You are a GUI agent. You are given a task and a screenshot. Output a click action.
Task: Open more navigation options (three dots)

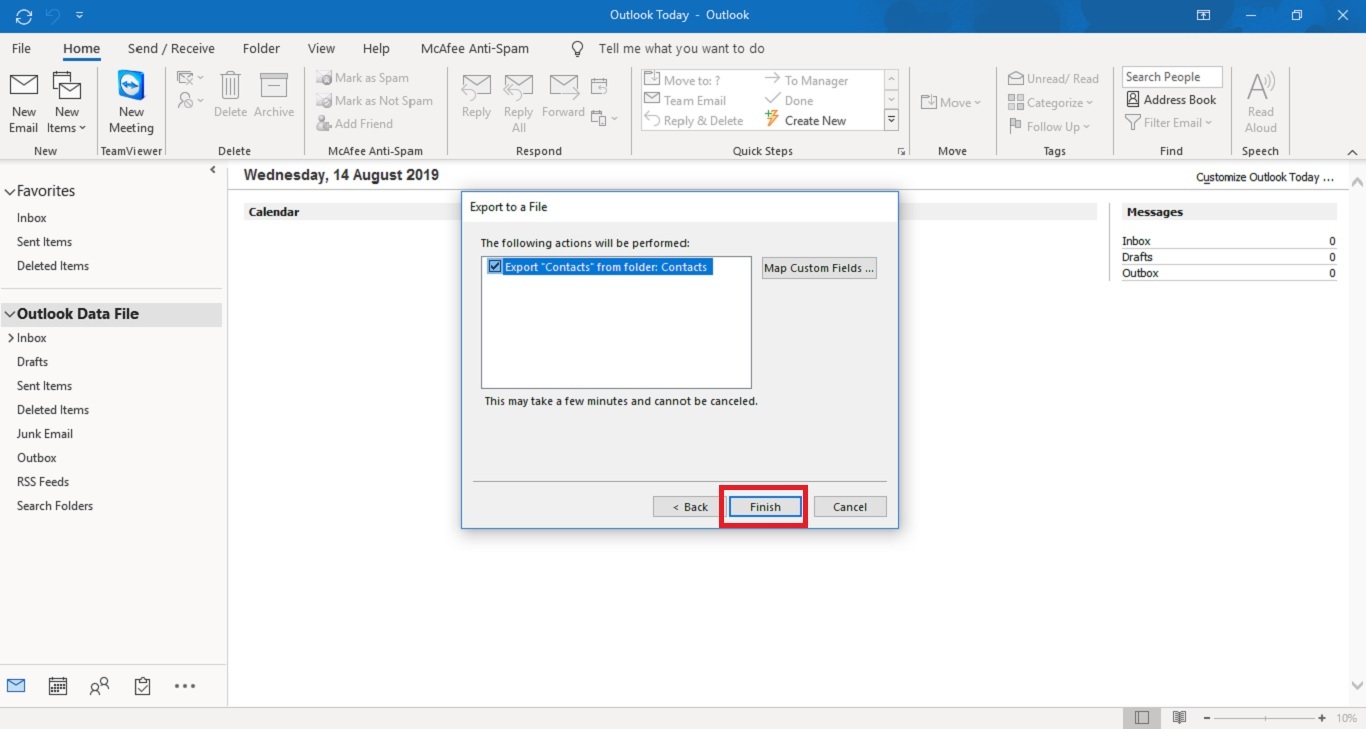click(185, 686)
